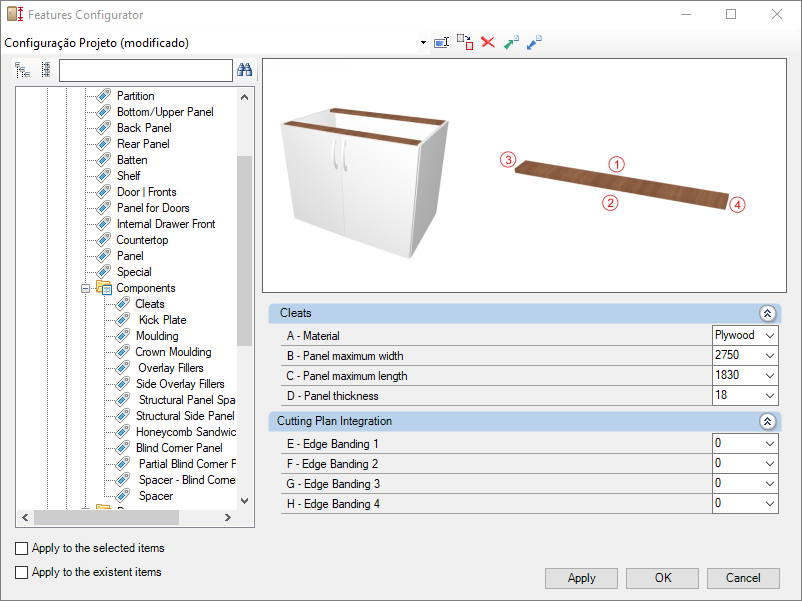Click the tree horizontal scrollbar thumb
Viewport: 802px width, 601px height.
pos(106,518)
